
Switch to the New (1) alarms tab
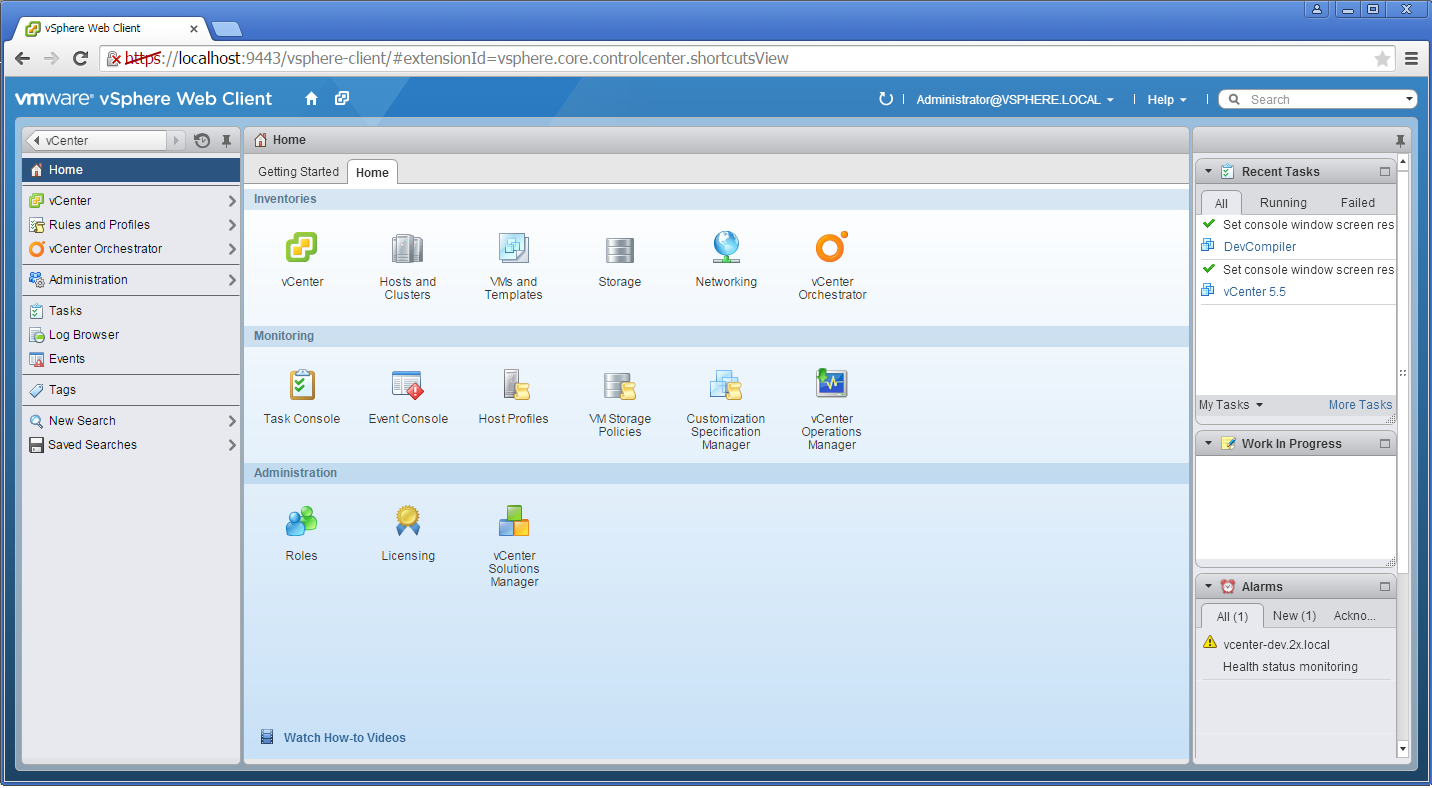pos(1294,616)
